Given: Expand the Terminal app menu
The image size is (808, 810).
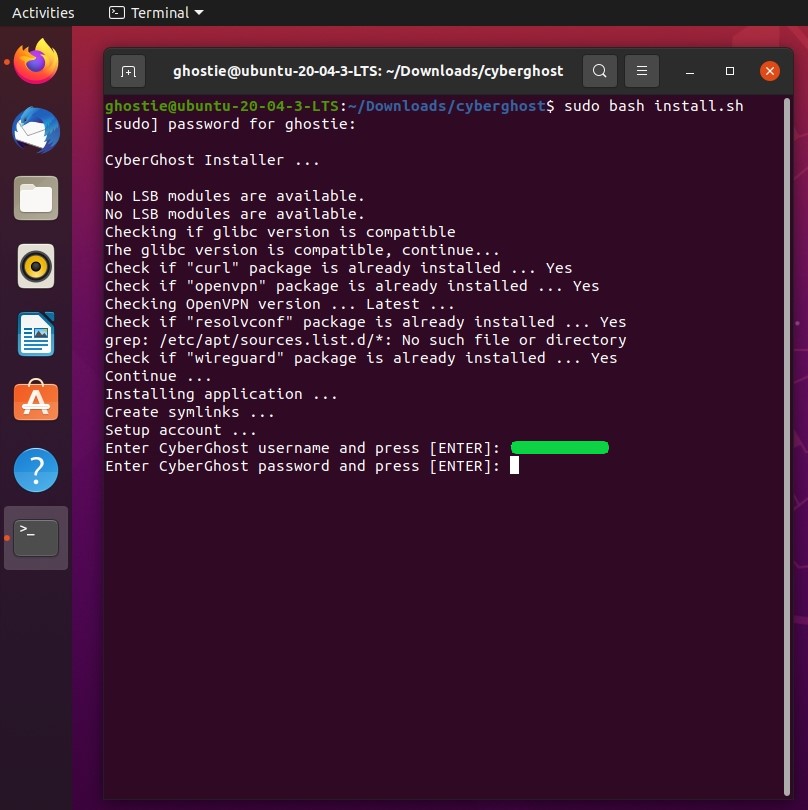Looking at the screenshot, I should (x=156, y=12).
